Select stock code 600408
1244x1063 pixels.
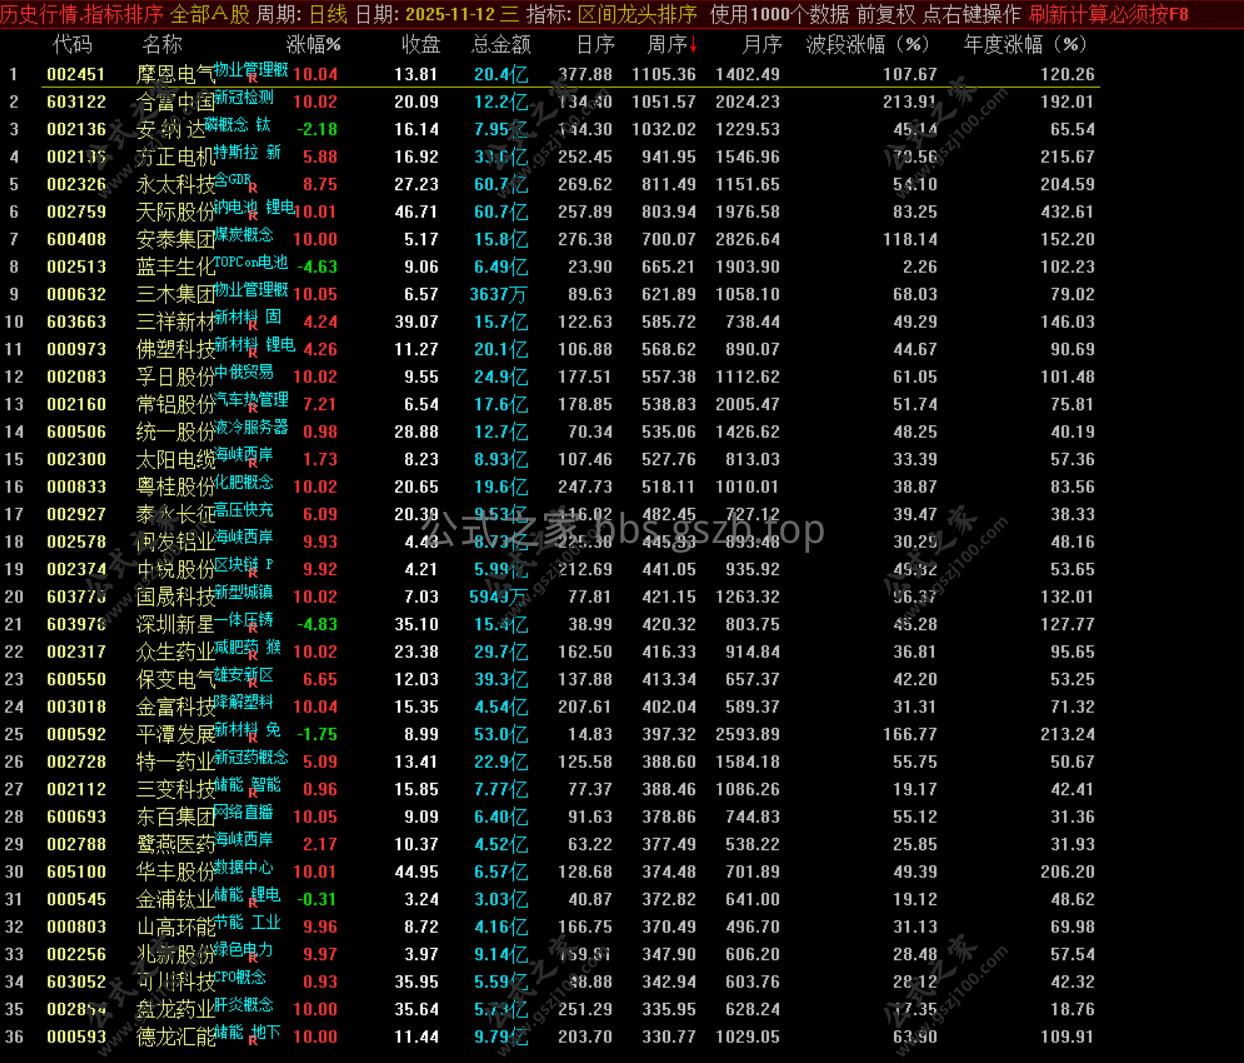[76, 239]
